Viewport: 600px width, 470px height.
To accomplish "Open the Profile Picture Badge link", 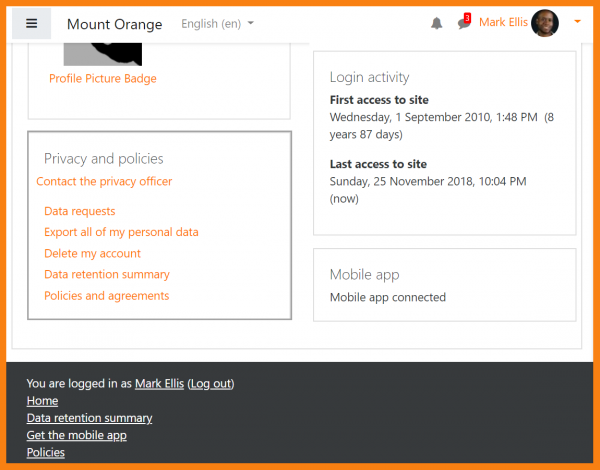I will tap(103, 79).
